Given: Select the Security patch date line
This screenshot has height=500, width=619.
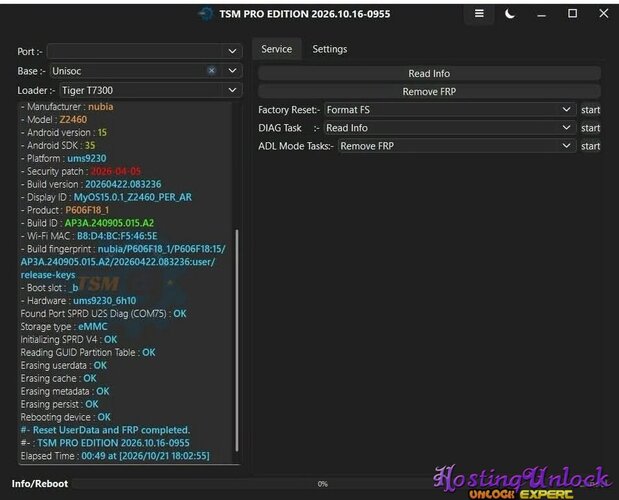Looking at the screenshot, I should tap(81, 171).
